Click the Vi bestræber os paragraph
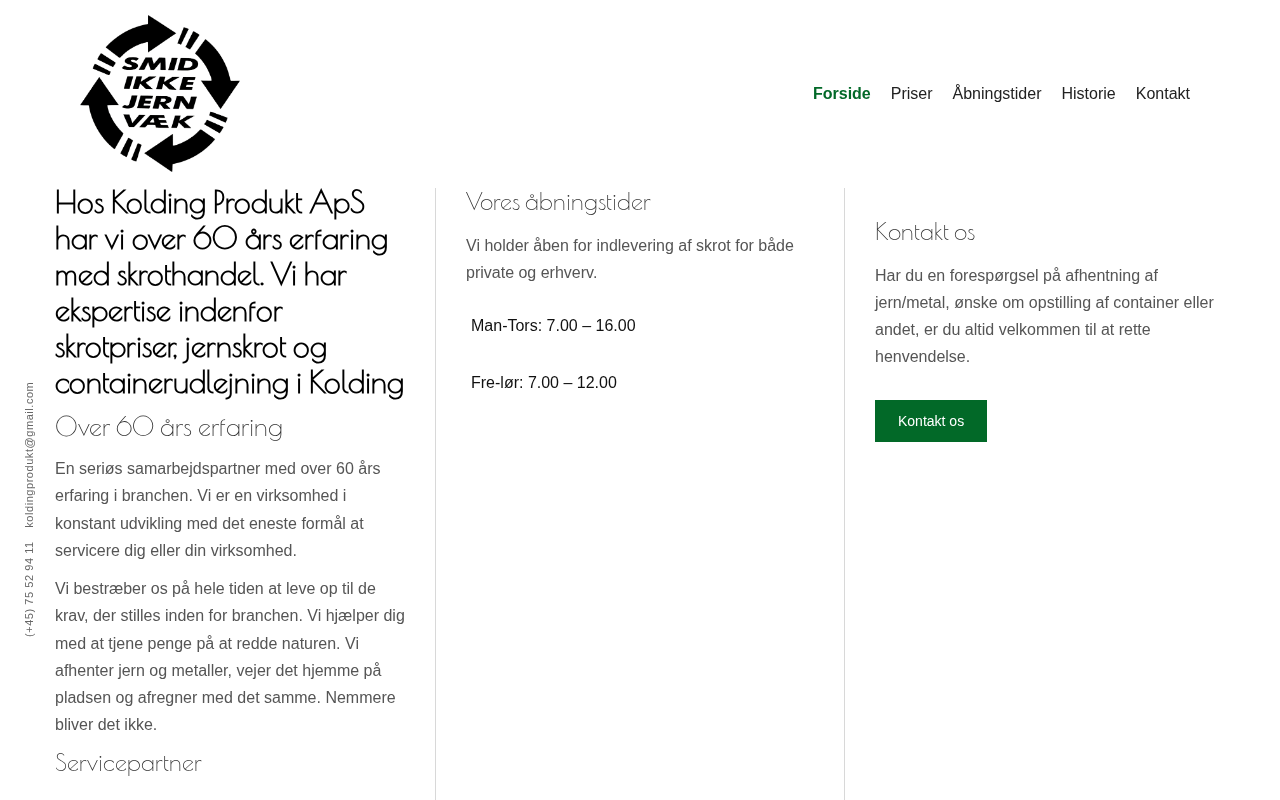The image size is (1280, 800). pyautogui.click(x=230, y=656)
